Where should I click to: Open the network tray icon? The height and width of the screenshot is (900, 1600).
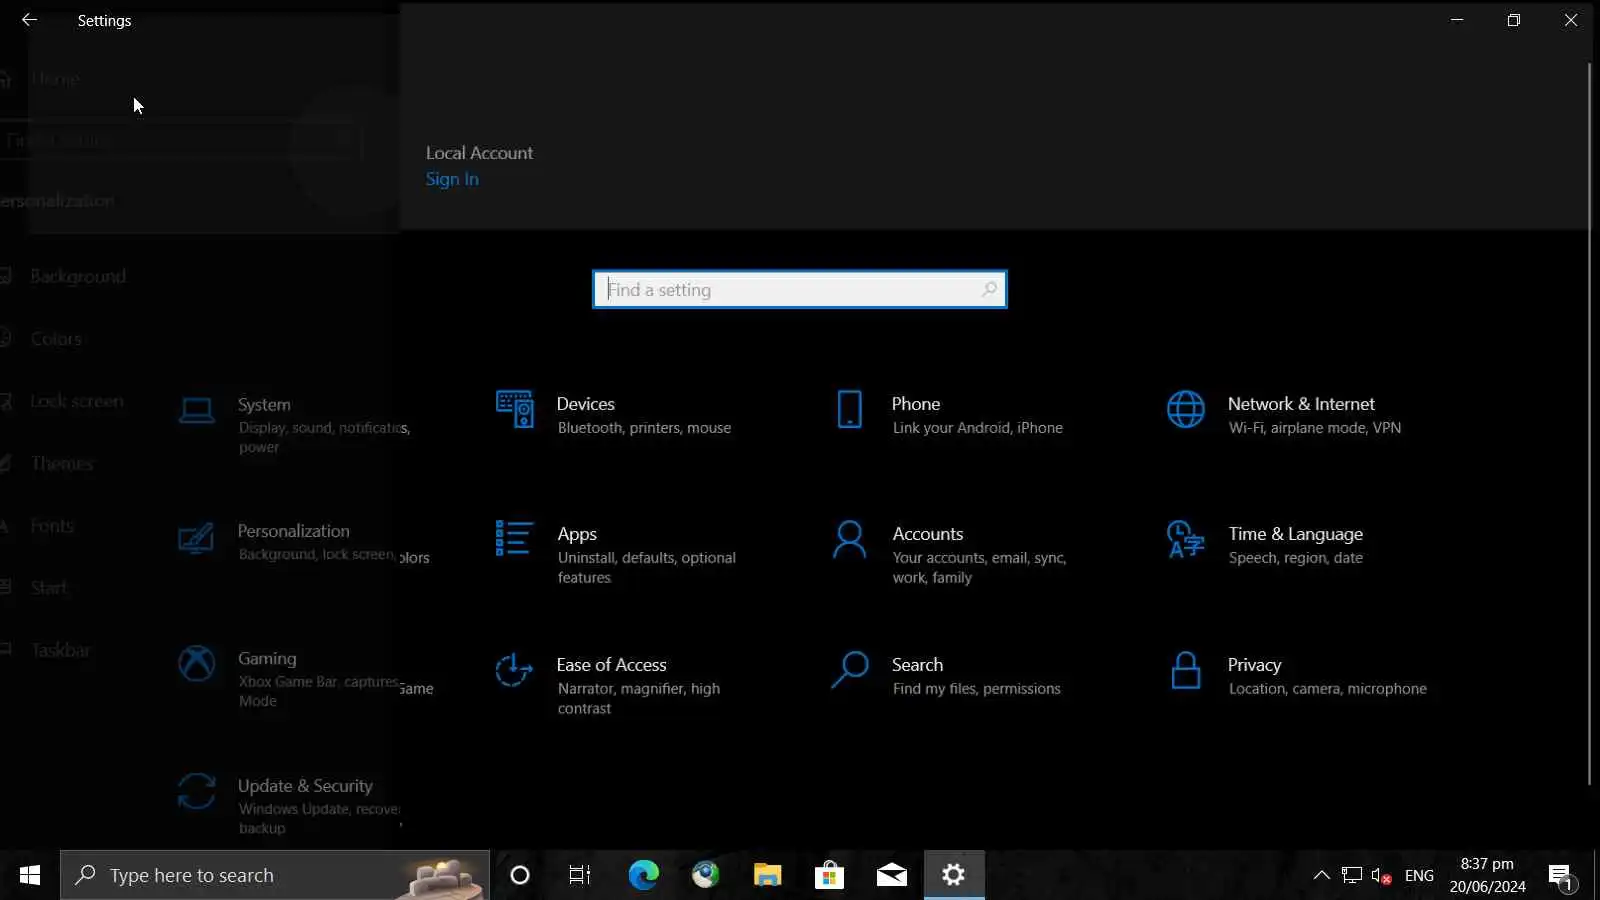[1352, 876]
